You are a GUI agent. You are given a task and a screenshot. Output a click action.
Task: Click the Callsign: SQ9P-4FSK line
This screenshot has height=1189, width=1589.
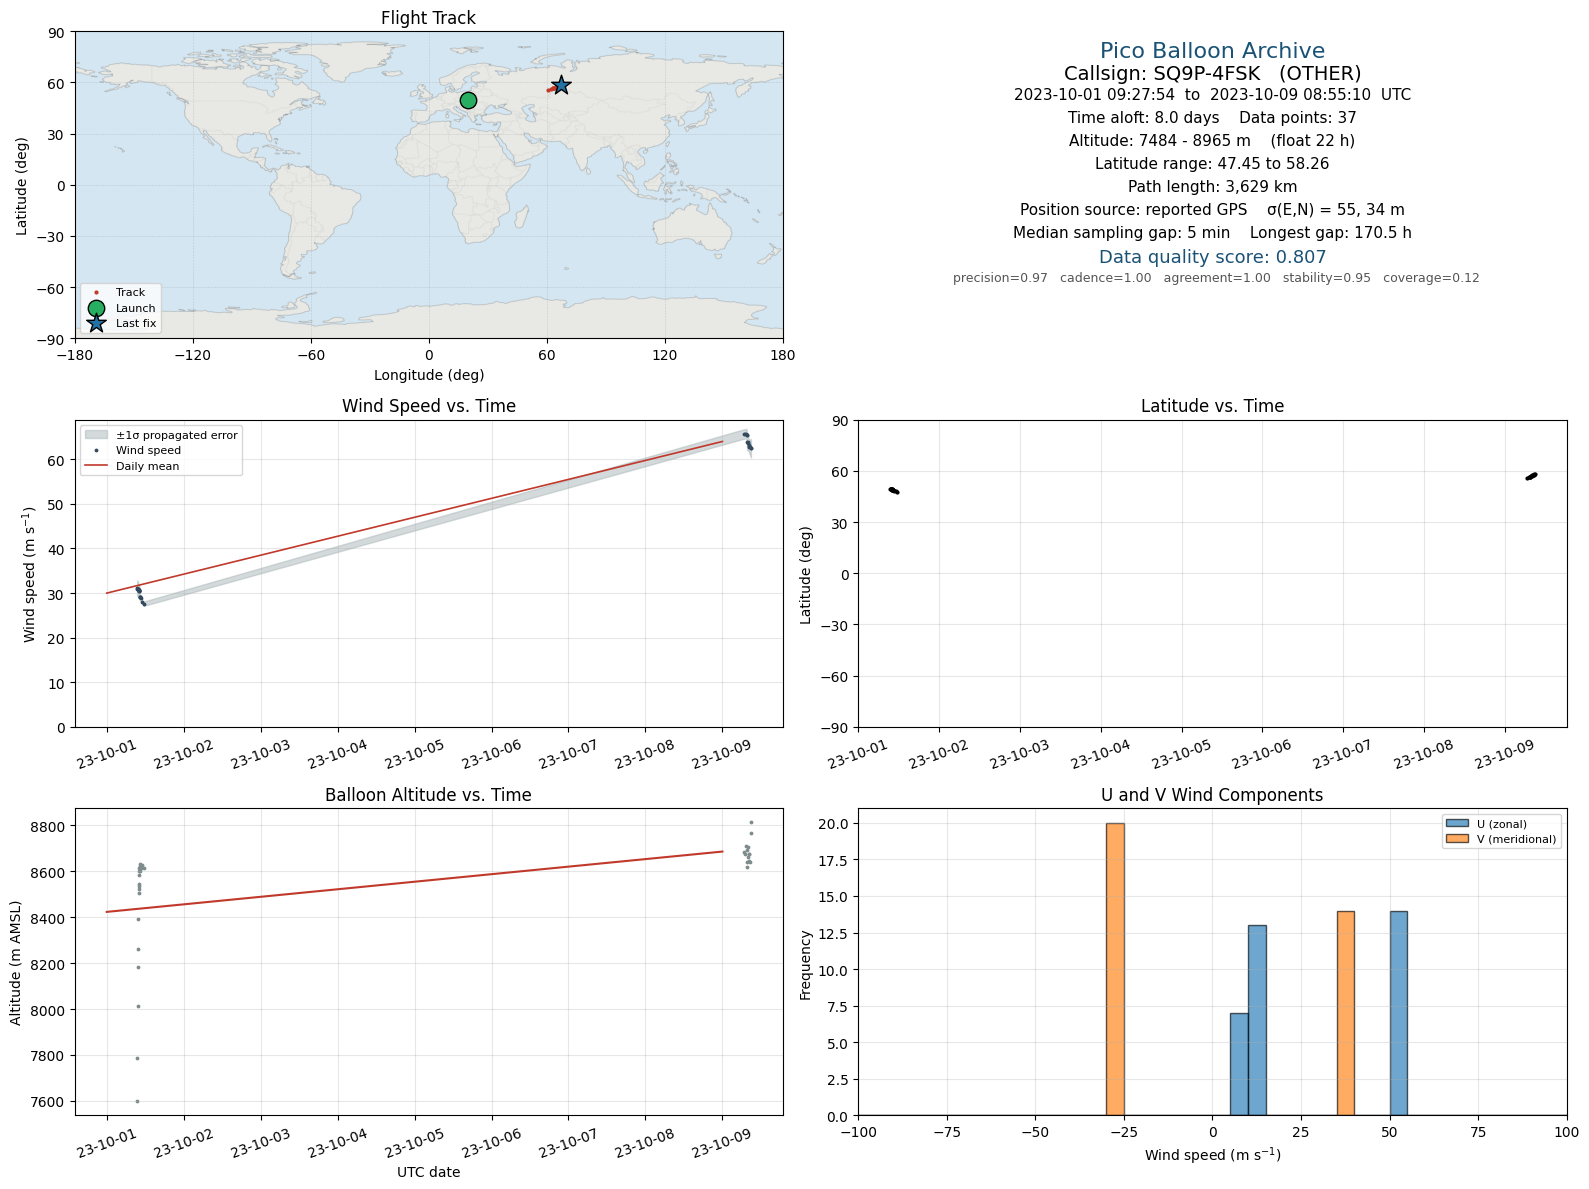tap(1212, 73)
